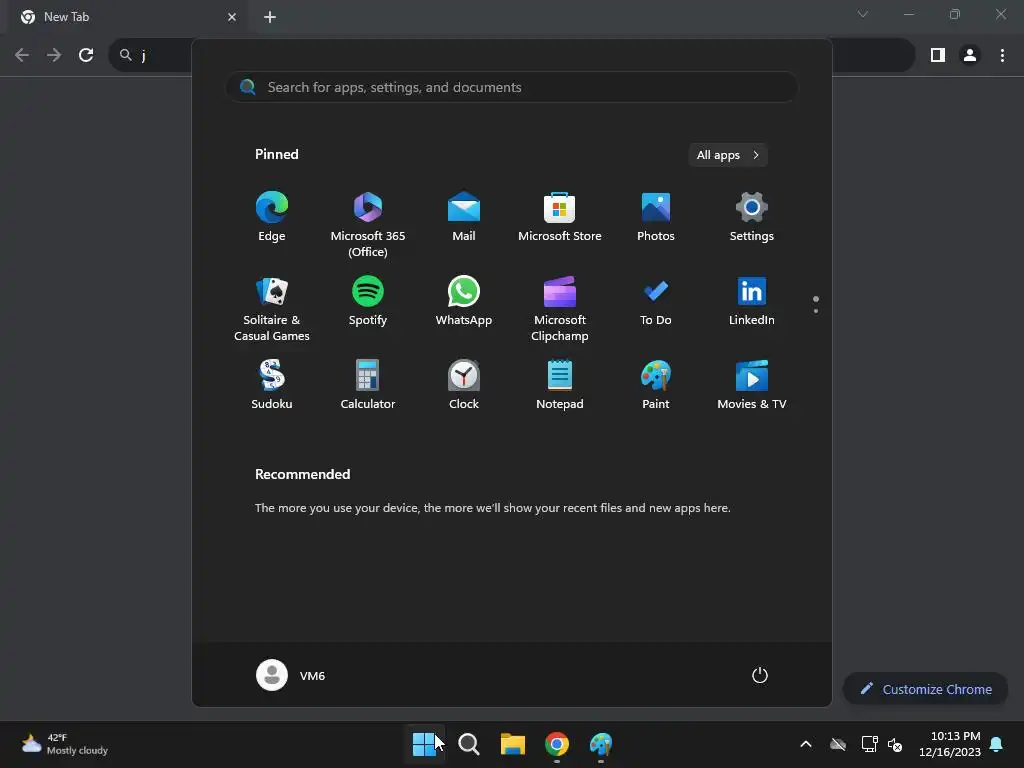Show hidden system tray icons

(x=806, y=744)
